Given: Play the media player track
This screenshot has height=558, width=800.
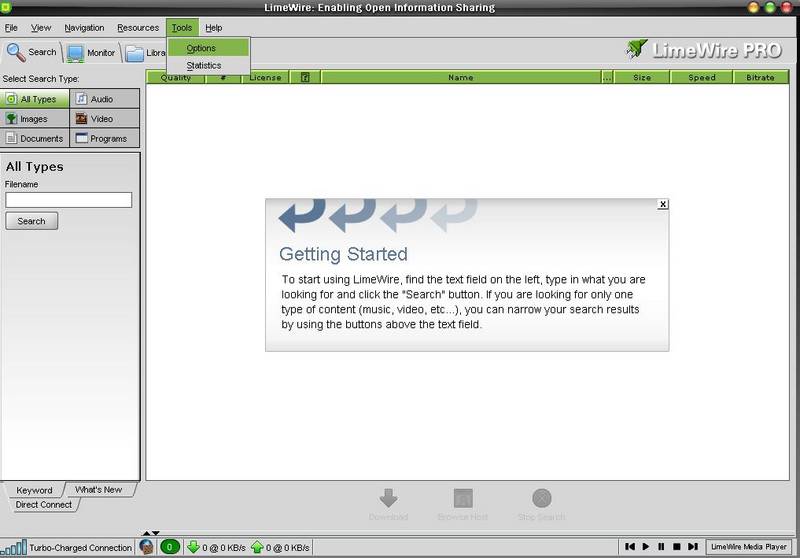Looking at the screenshot, I should 646,547.
